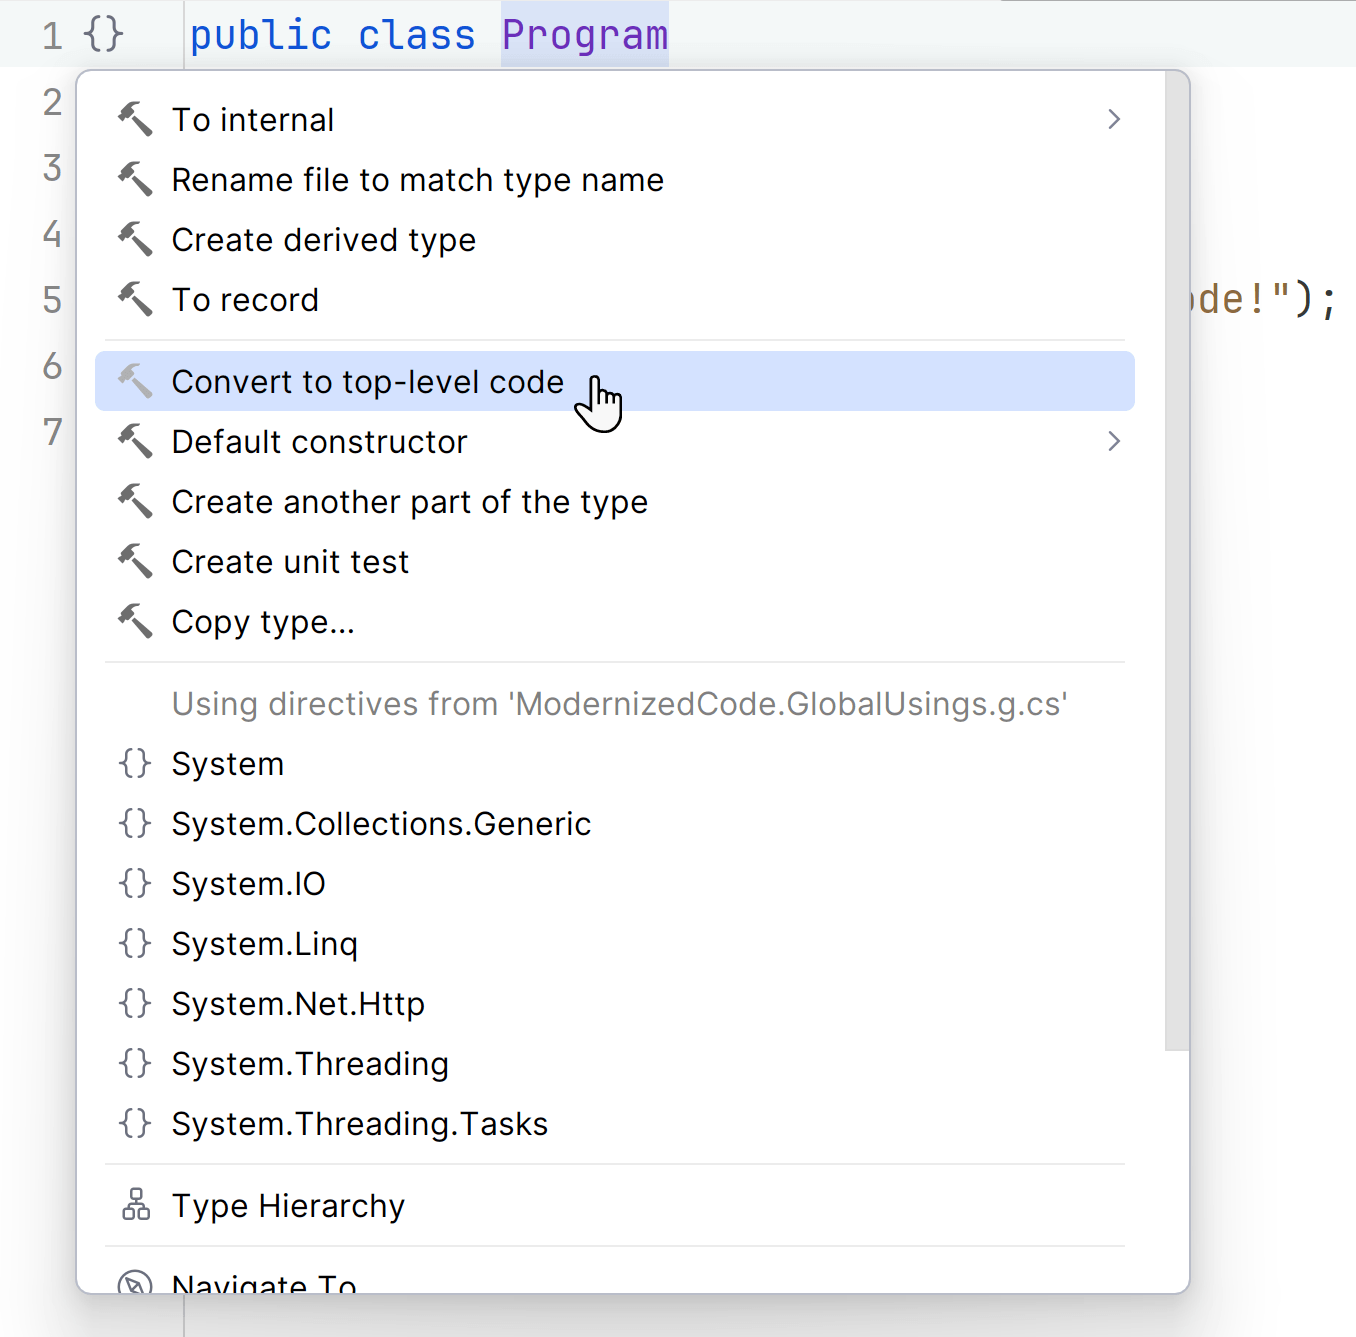Viewport: 1356px width, 1337px height.
Task: Click the Program class name in editor
Action: [584, 35]
